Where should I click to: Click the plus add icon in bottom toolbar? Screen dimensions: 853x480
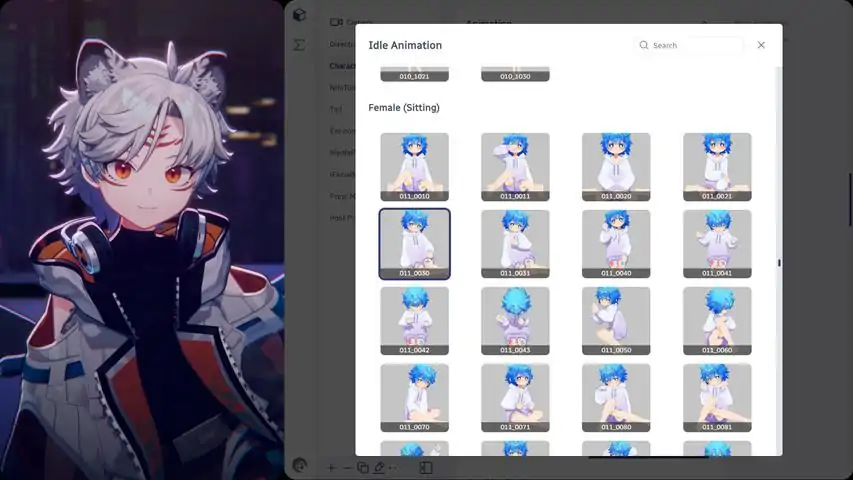pyautogui.click(x=332, y=467)
